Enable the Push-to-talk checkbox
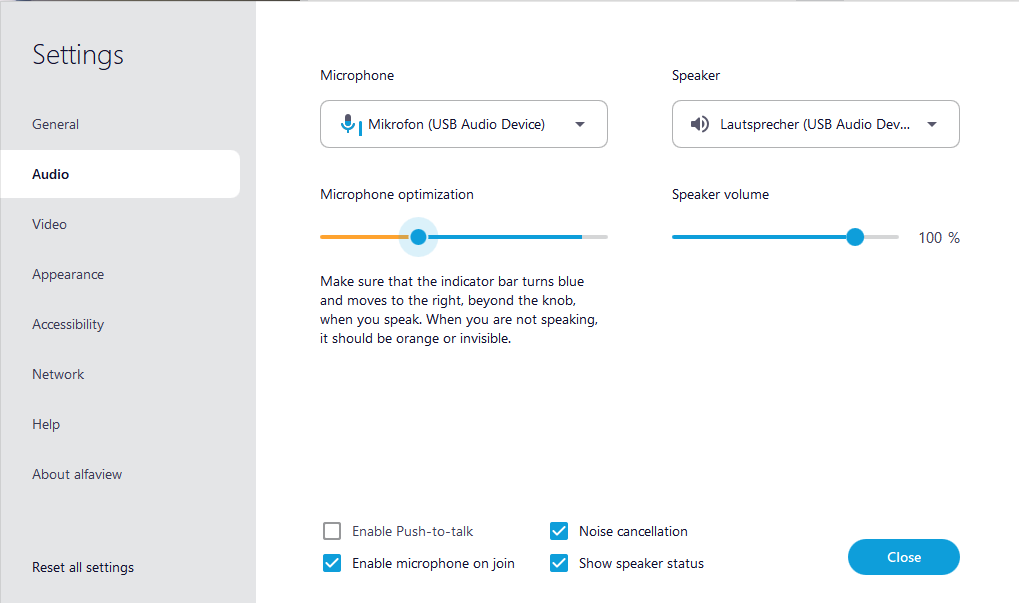The width and height of the screenshot is (1019, 603). pyautogui.click(x=332, y=531)
